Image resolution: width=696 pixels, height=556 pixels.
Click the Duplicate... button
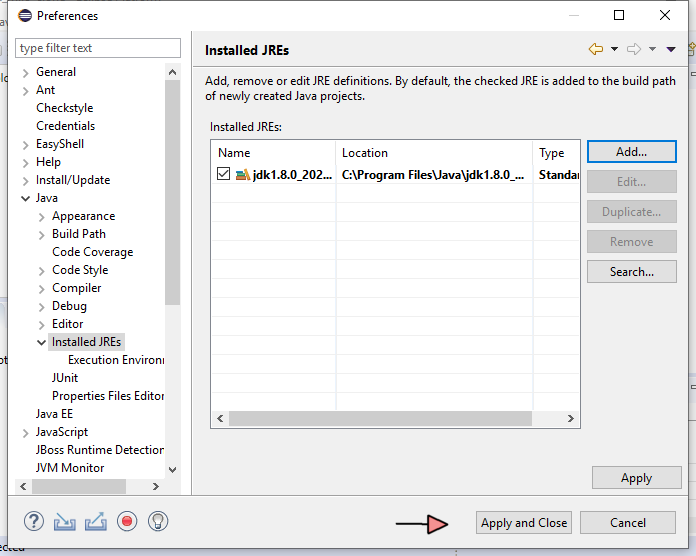tap(632, 212)
